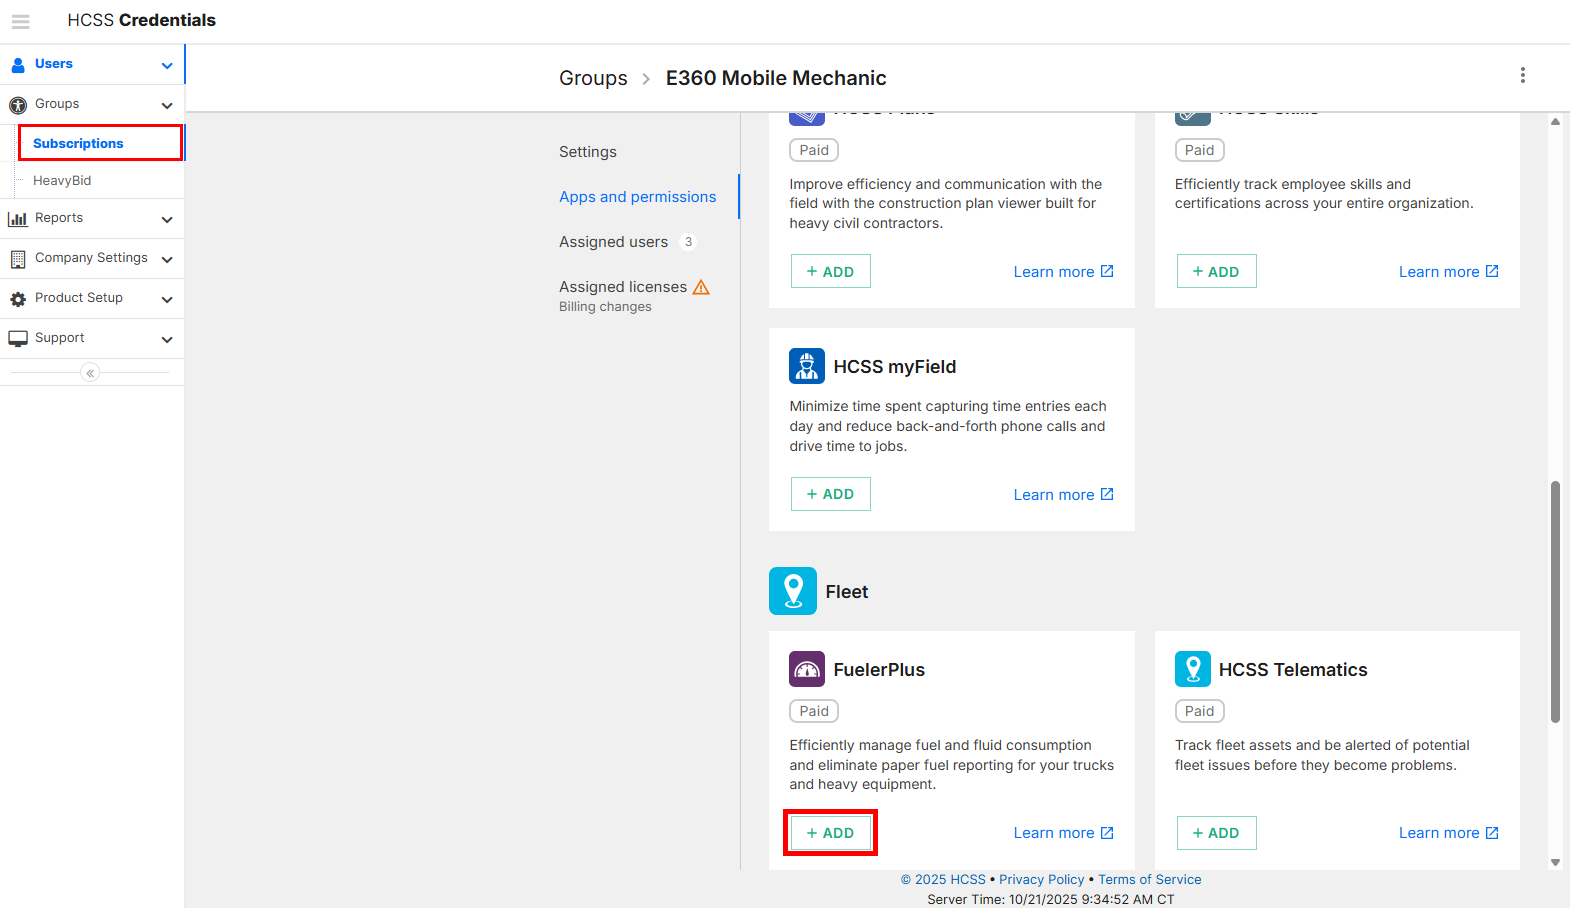
Task: Expand the Users menu chevron
Action: [167, 65]
